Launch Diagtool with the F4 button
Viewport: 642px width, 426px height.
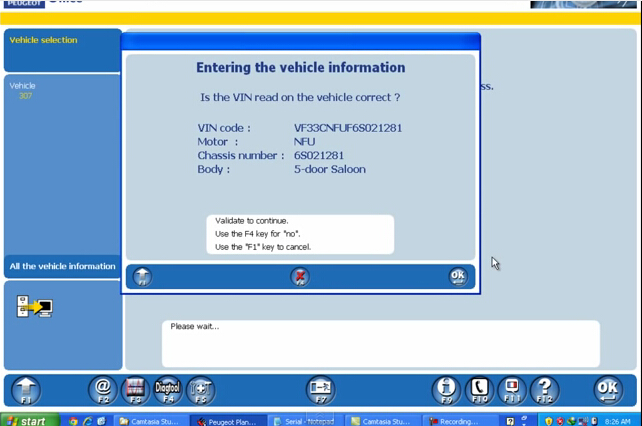167,390
